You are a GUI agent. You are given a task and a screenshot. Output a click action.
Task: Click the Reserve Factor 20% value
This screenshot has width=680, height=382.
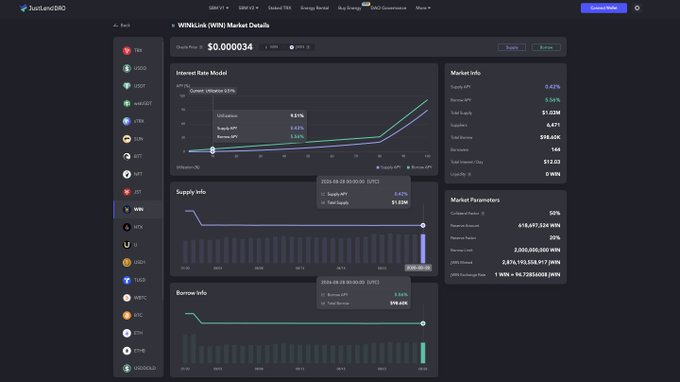pos(555,238)
